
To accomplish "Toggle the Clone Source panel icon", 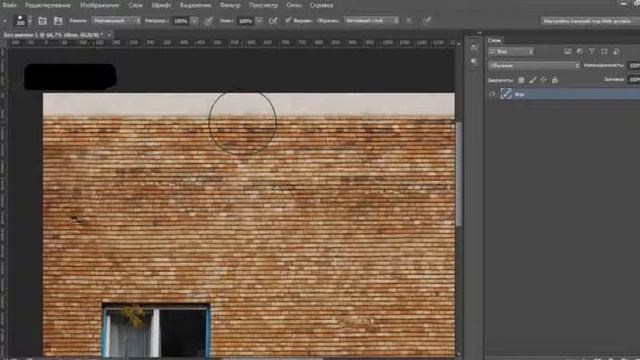I will coord(58,21).
